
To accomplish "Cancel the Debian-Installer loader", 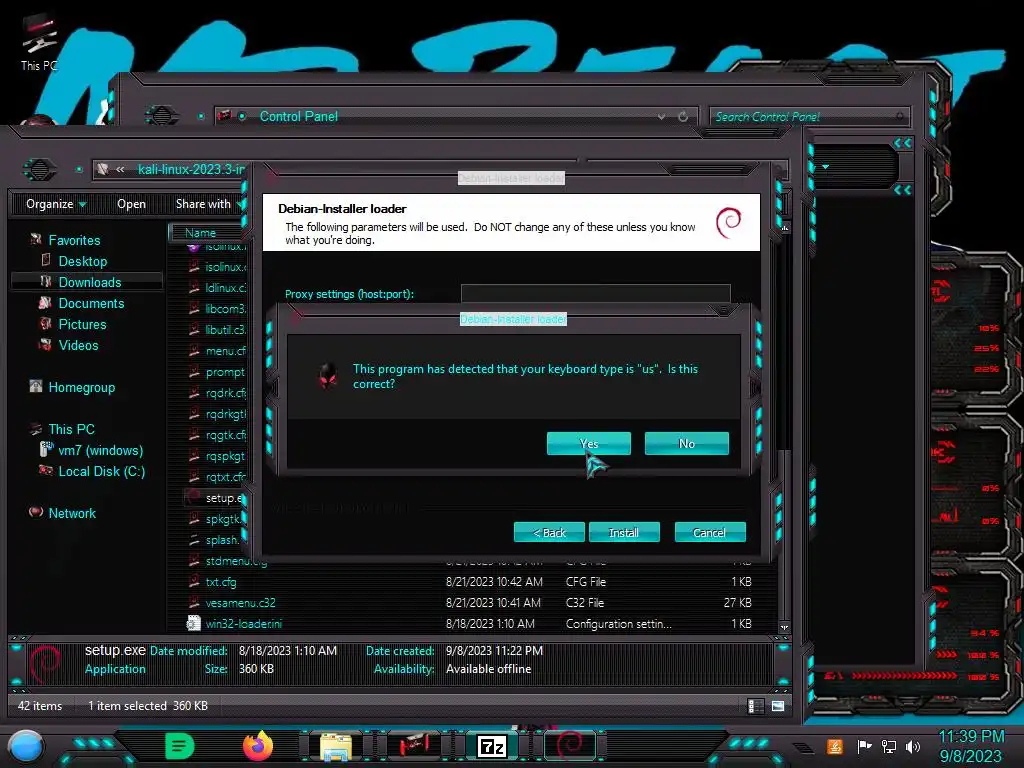I will [709, 532].
